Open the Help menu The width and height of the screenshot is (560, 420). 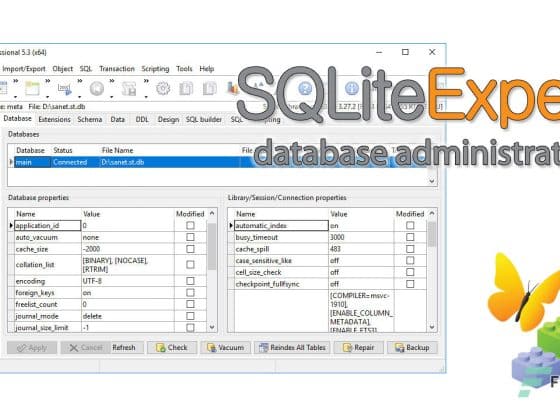click(206, 69)
